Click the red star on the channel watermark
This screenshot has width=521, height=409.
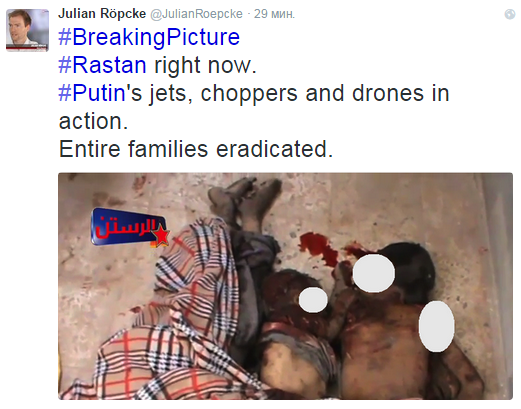pyautogui.click(x=161, y=235)
